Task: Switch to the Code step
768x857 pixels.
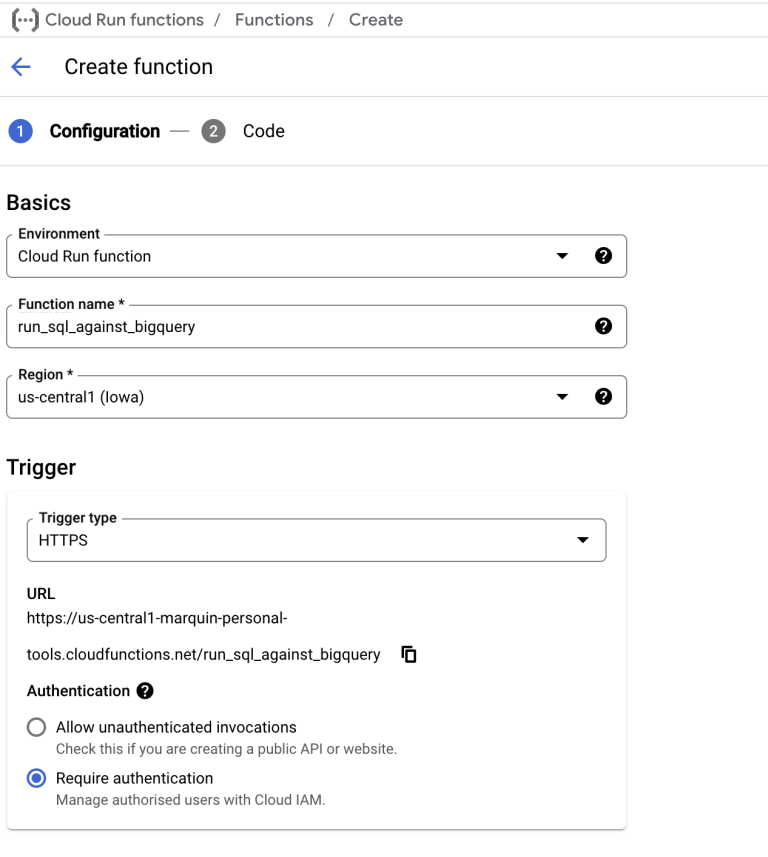Action: (x=264, y=131)
